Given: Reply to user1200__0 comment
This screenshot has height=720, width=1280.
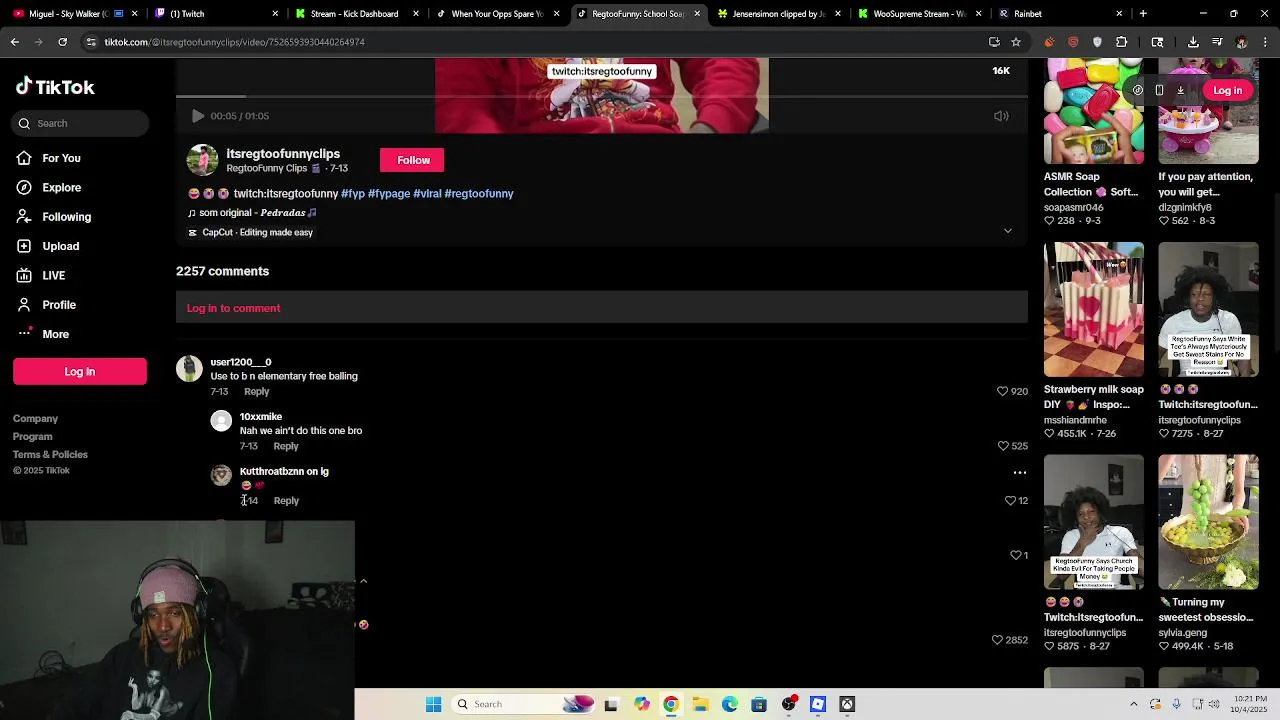Looking at the screenshot, I should pos(257,391).
